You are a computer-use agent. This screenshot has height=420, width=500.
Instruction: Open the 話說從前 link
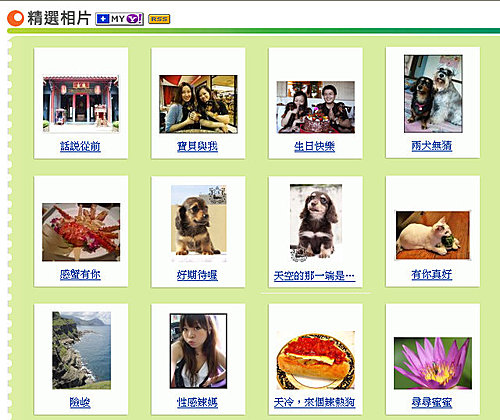click(80, 146)
